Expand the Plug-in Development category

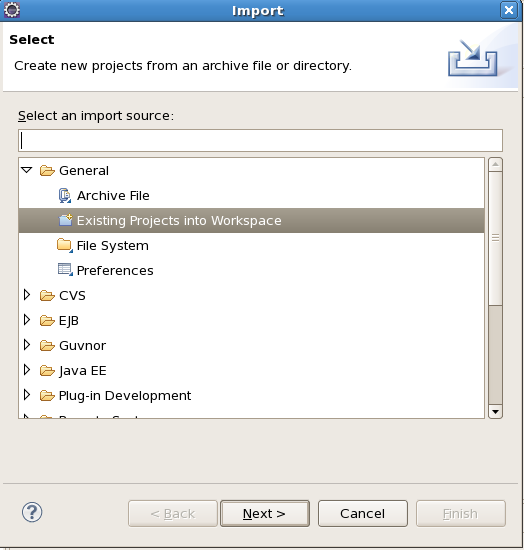27,395
